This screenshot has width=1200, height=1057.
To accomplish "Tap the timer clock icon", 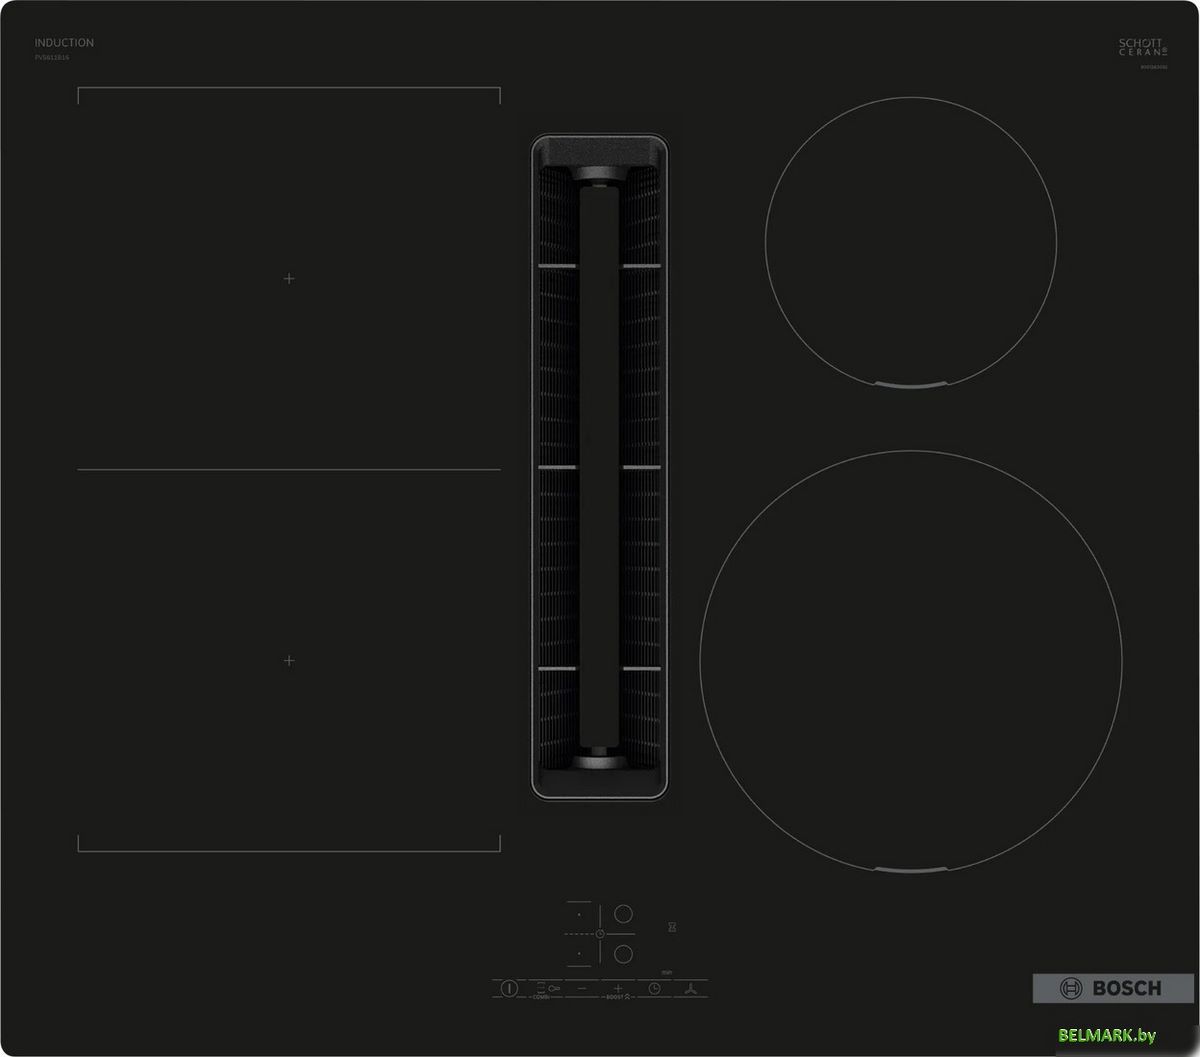I will pos(654,988).
